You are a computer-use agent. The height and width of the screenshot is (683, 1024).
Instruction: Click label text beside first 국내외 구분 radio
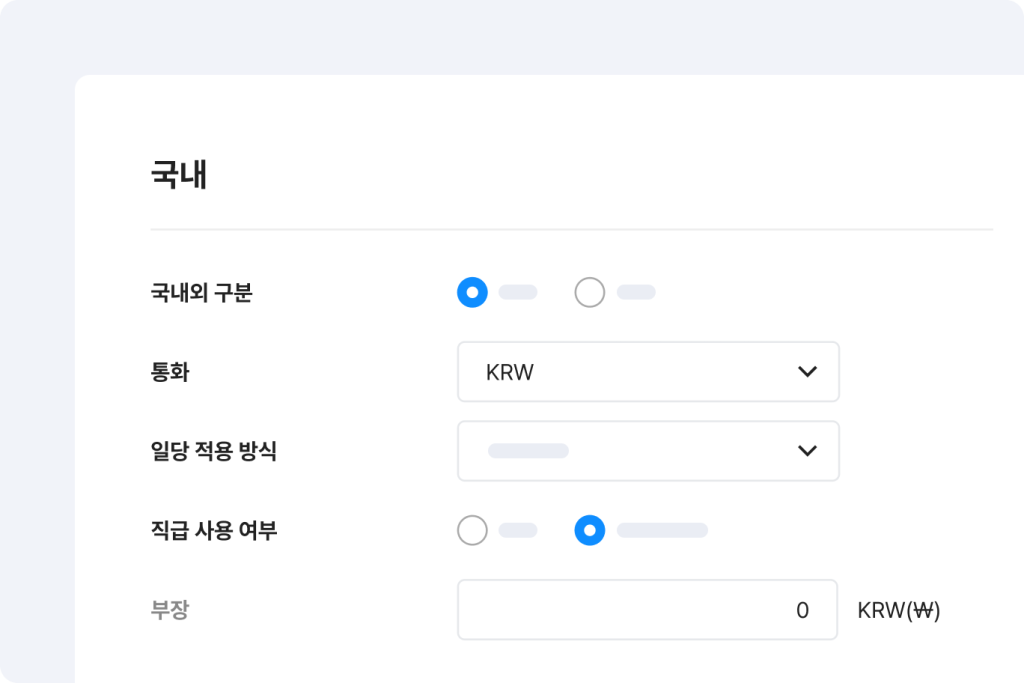pos(518,292)
